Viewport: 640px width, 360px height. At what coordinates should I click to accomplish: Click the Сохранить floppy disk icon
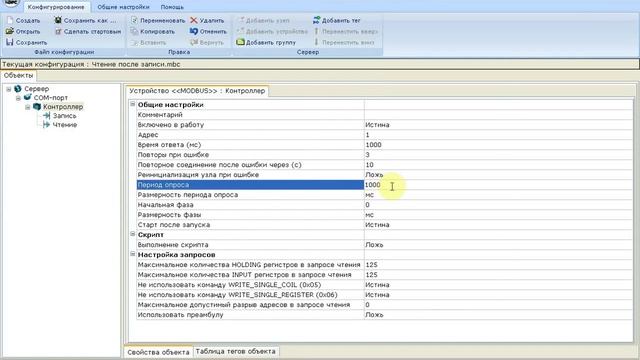10,42
